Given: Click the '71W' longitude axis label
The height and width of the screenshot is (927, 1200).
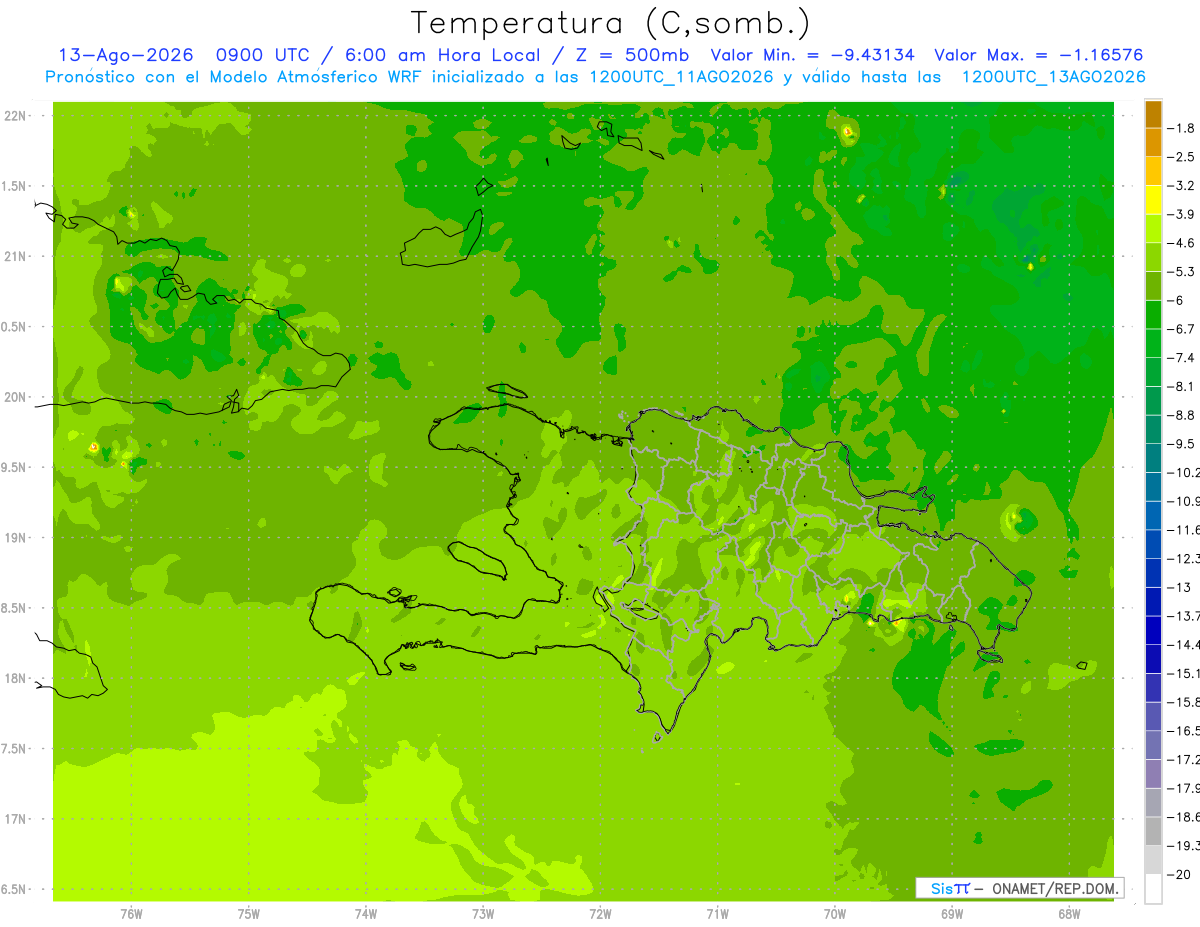Looking at the screenshot, I should coord(717,913).
